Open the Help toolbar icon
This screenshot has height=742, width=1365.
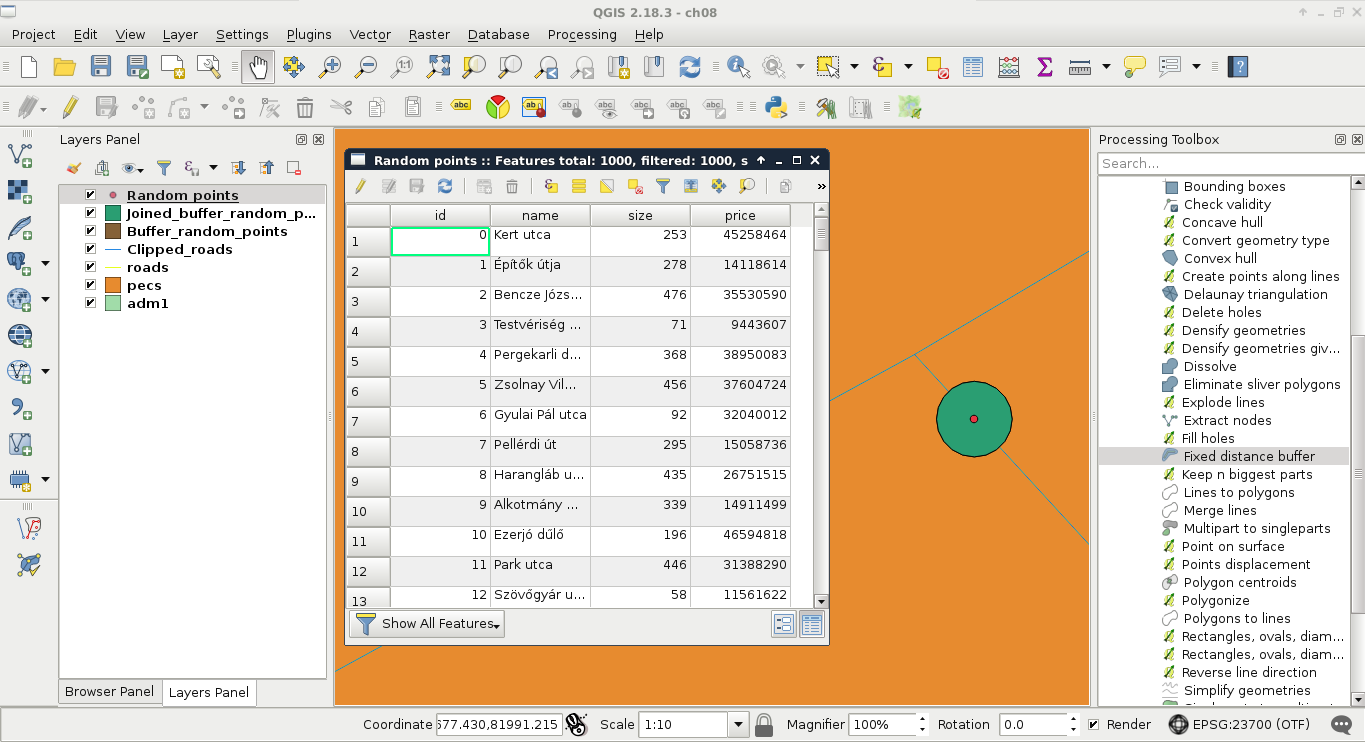point(1239,67)
